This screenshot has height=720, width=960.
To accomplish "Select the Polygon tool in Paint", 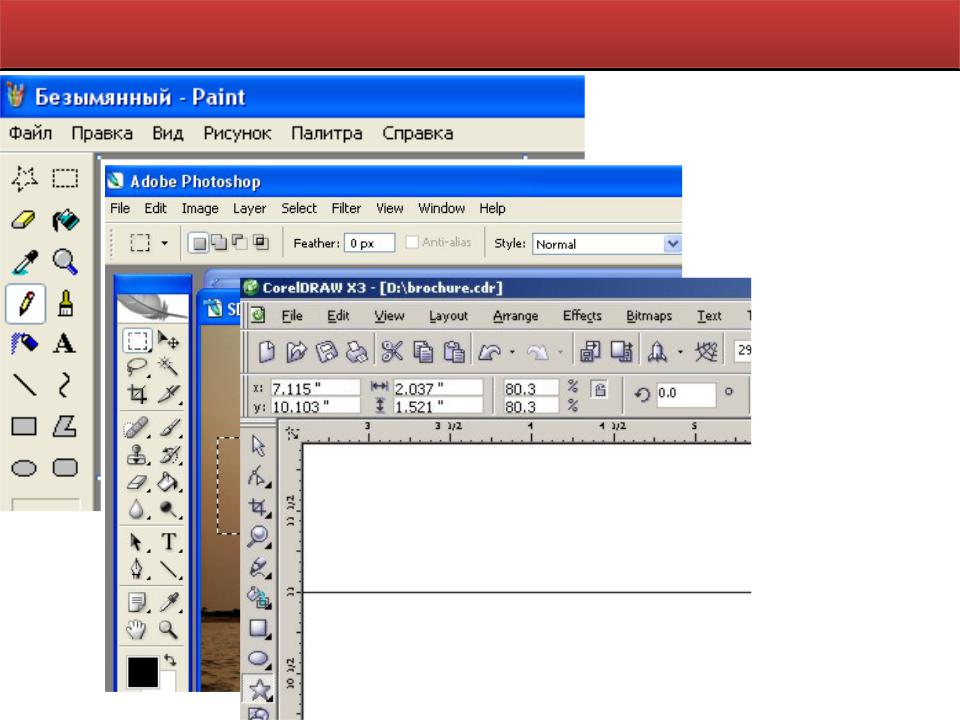I will pyautogui.click(x=65, y=426).
